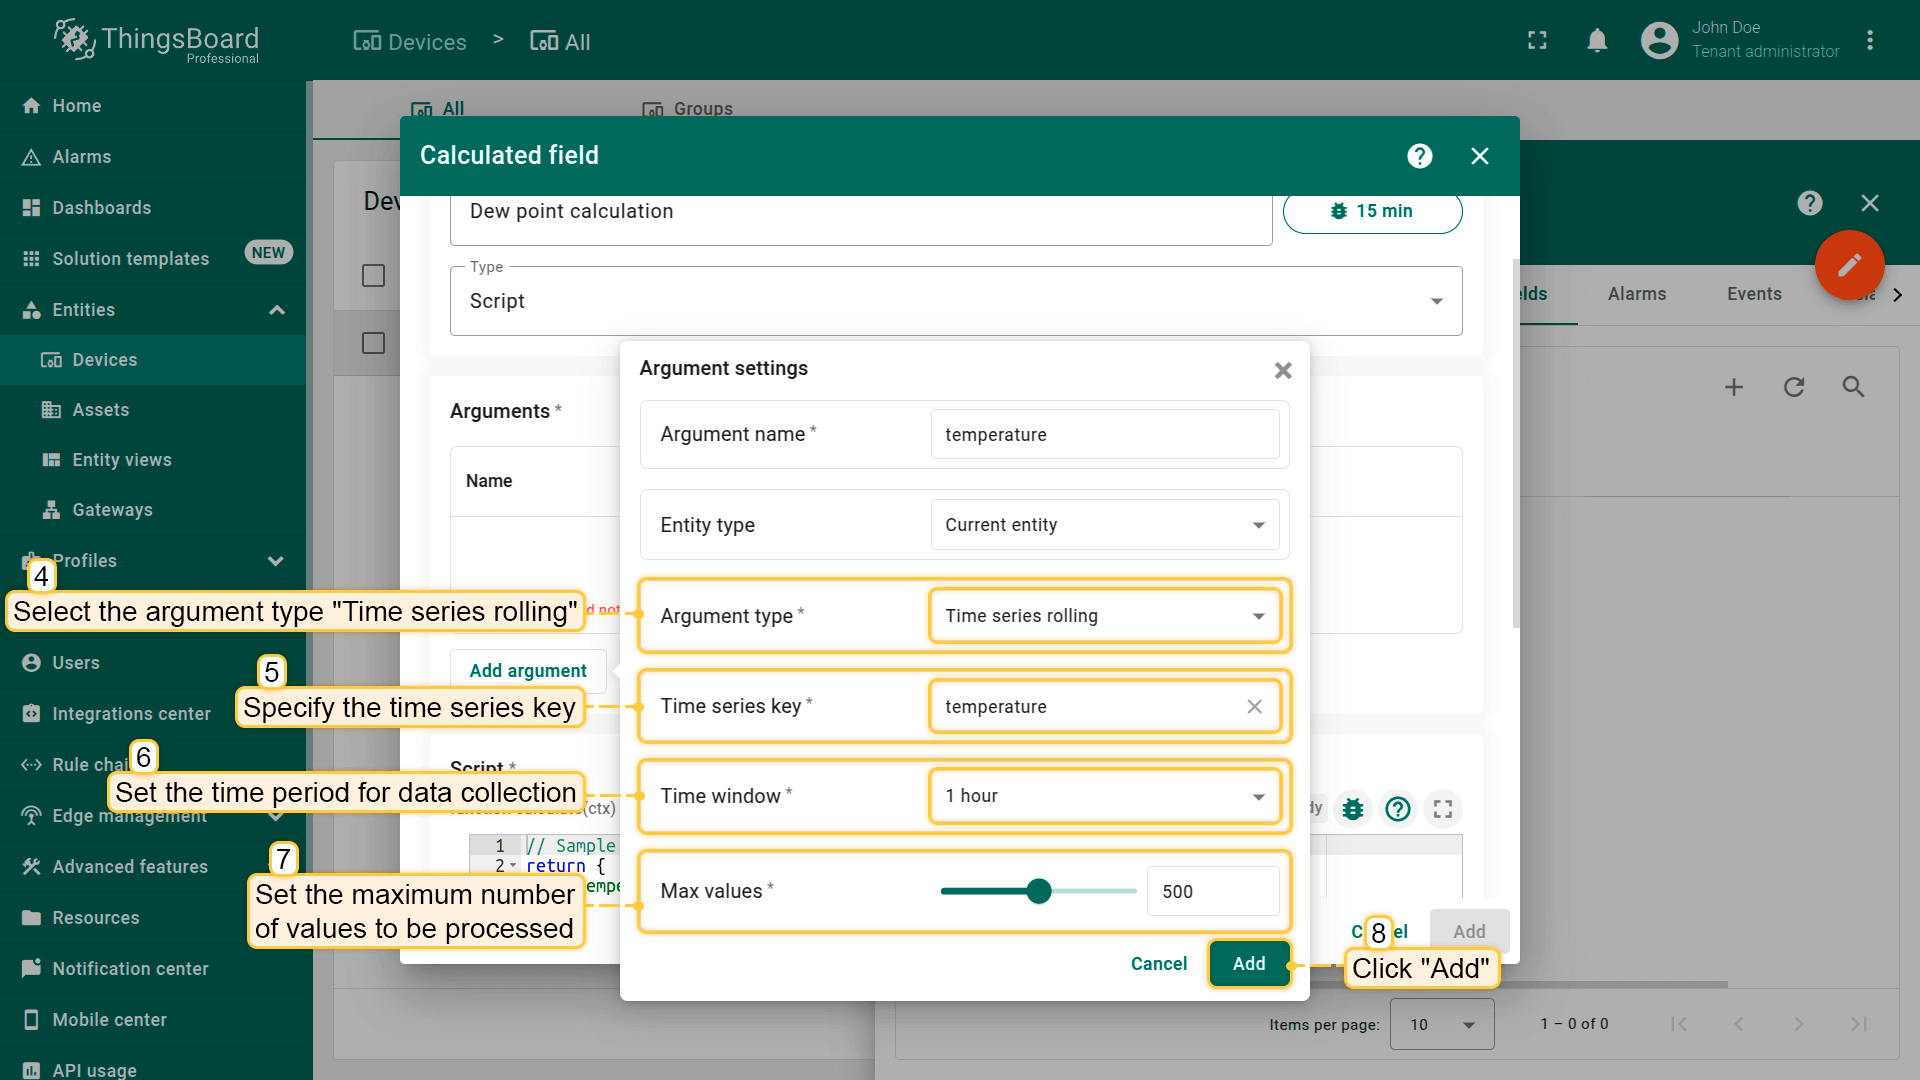Click the orange pencil edit button

pos(1849,265)
